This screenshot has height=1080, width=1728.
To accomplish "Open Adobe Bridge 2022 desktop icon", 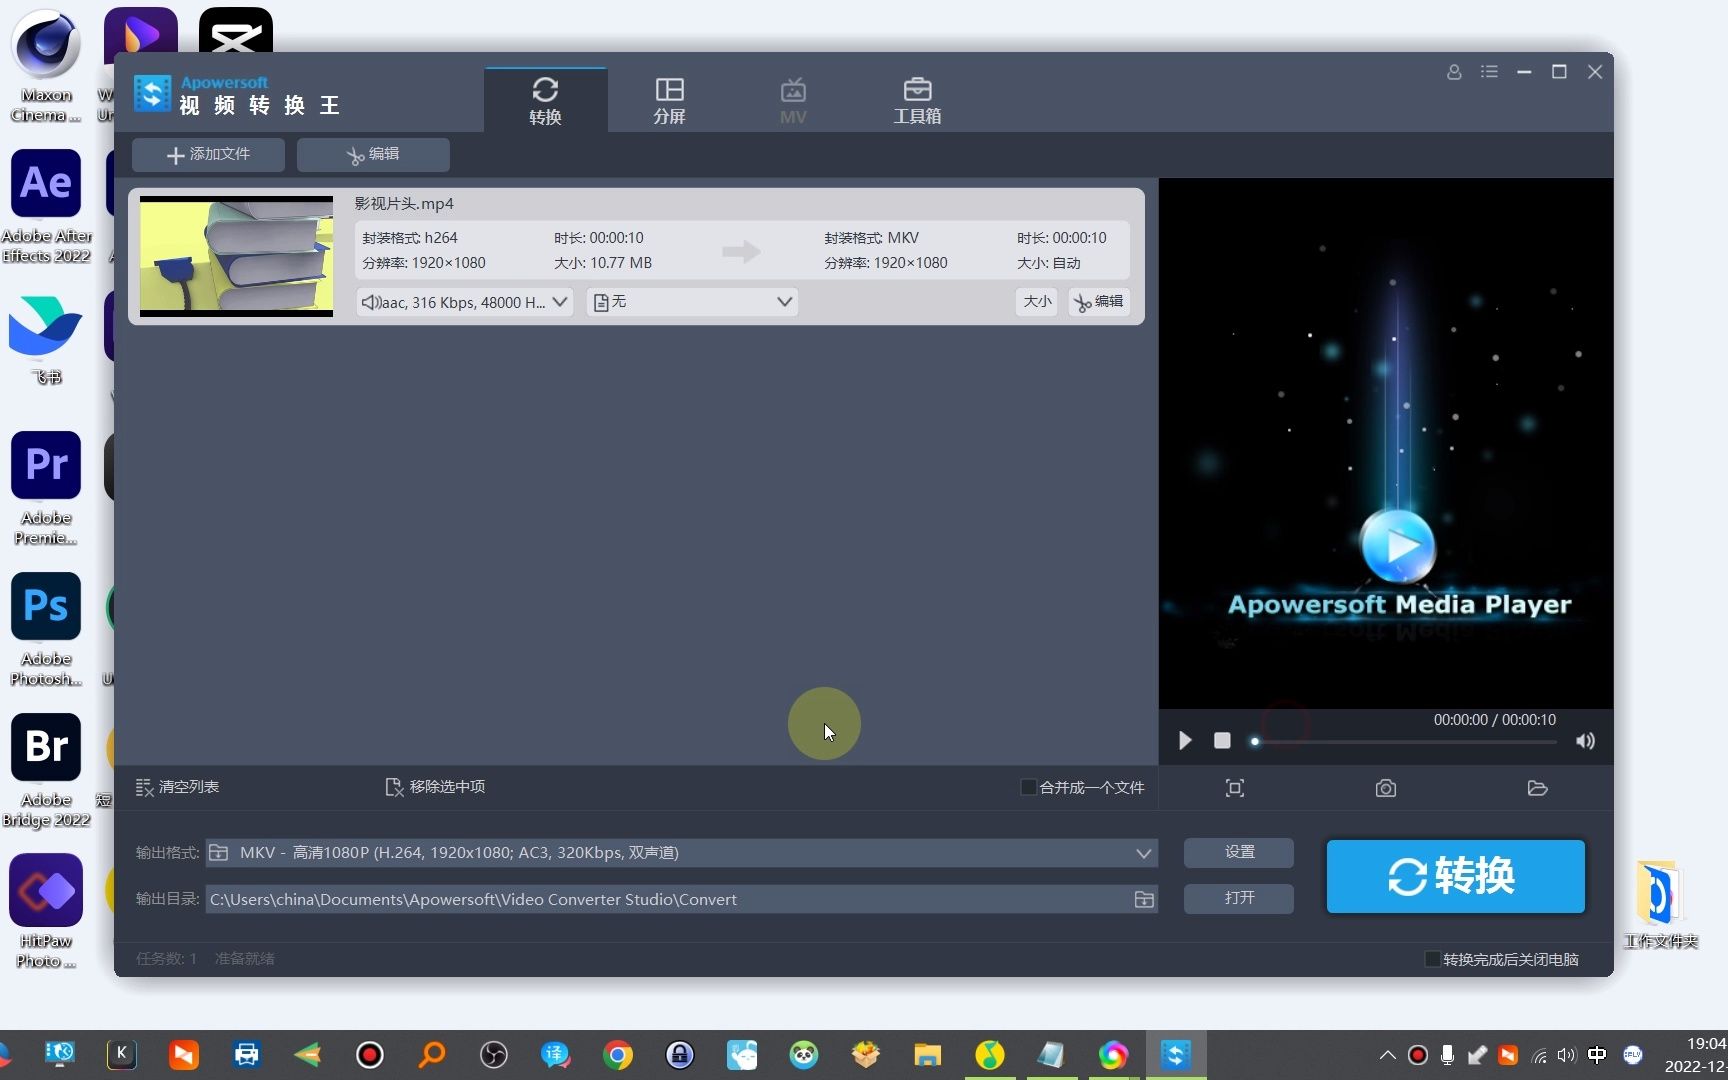I will point(46,769).
